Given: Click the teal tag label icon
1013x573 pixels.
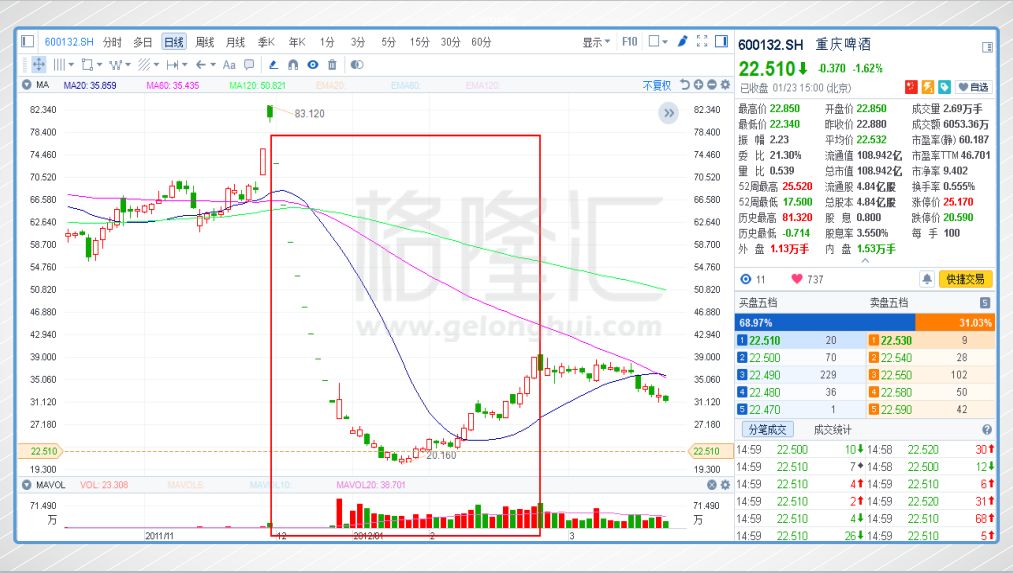Looking at the screenshot, I should (x=945, y=87).
